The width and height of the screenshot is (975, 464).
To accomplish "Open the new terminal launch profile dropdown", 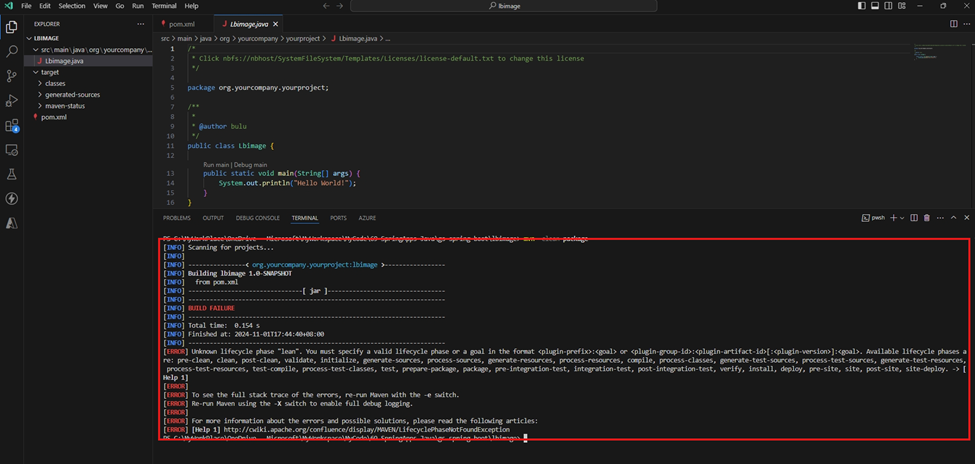I will 903,218.
